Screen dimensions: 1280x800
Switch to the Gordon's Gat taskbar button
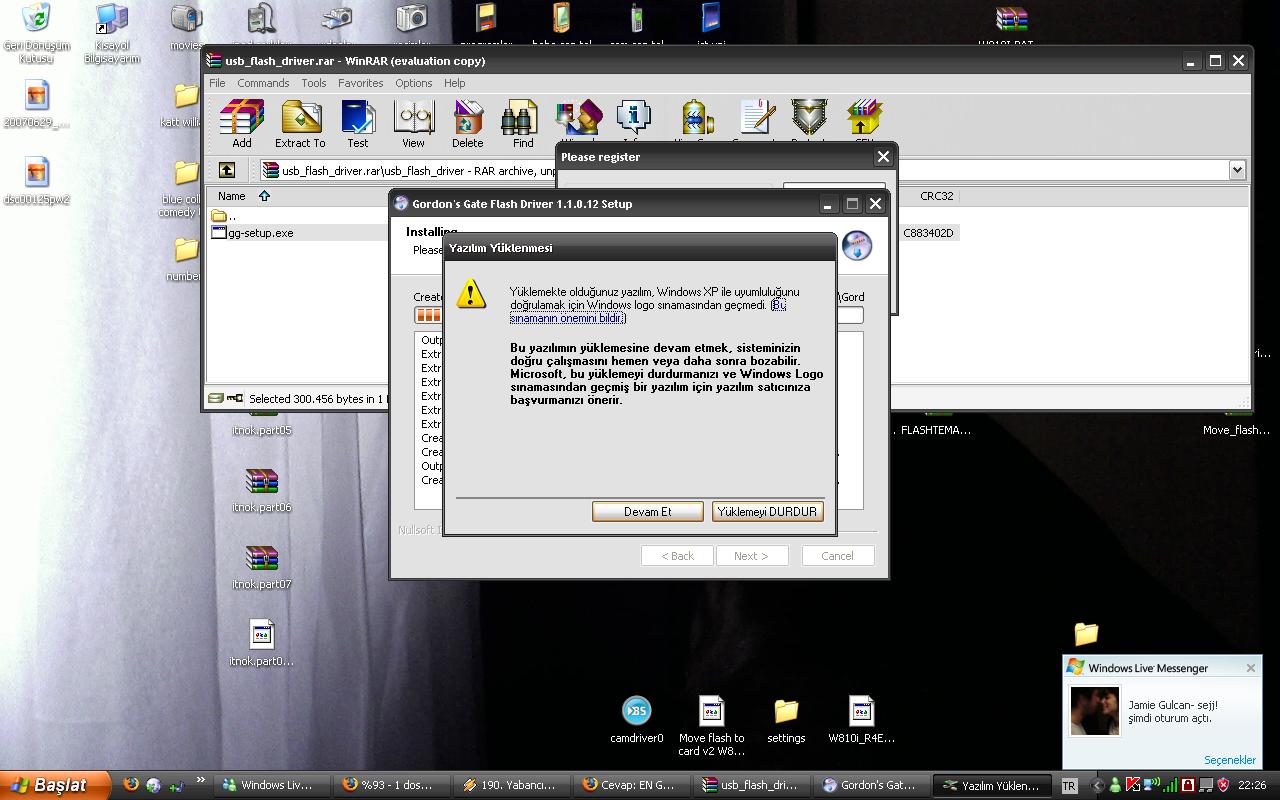point(869,785)
